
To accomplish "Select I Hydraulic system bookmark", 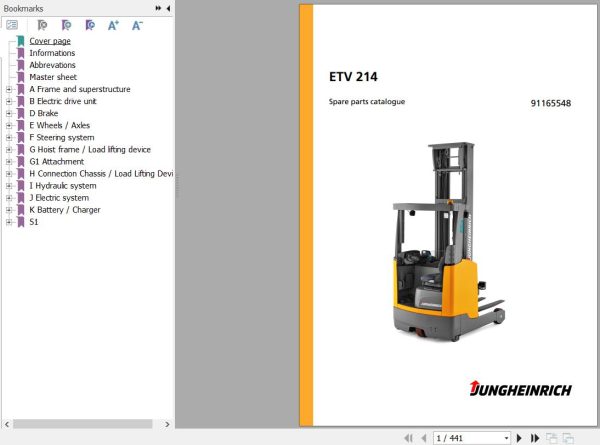I will (x=63, y=186).
